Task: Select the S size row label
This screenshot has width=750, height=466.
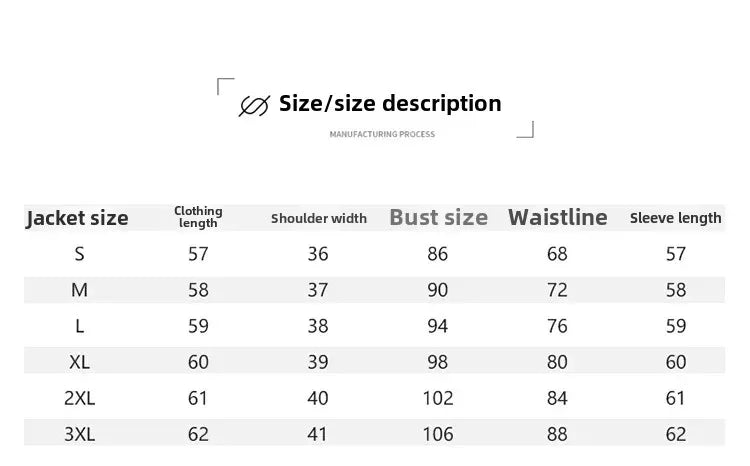Action: pos(79,254)
